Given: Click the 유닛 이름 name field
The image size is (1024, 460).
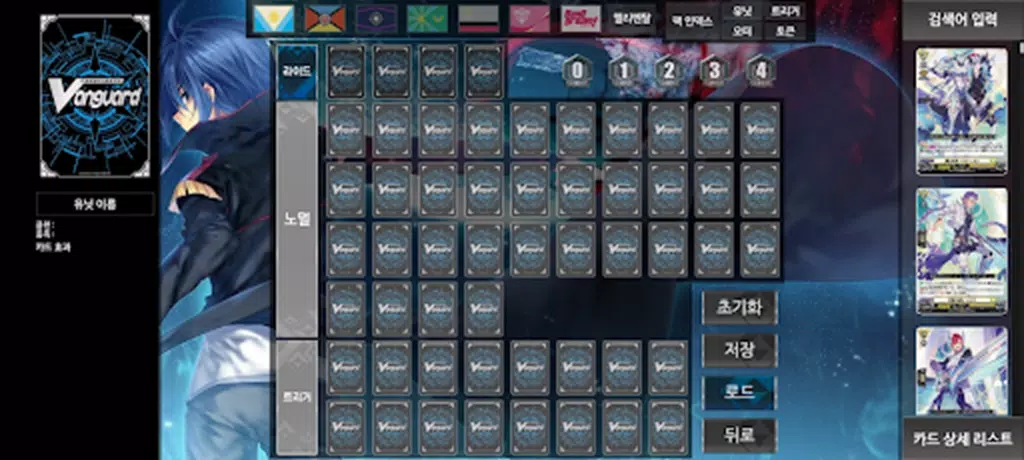Looking at the screenshot, I should click(95, 204).
